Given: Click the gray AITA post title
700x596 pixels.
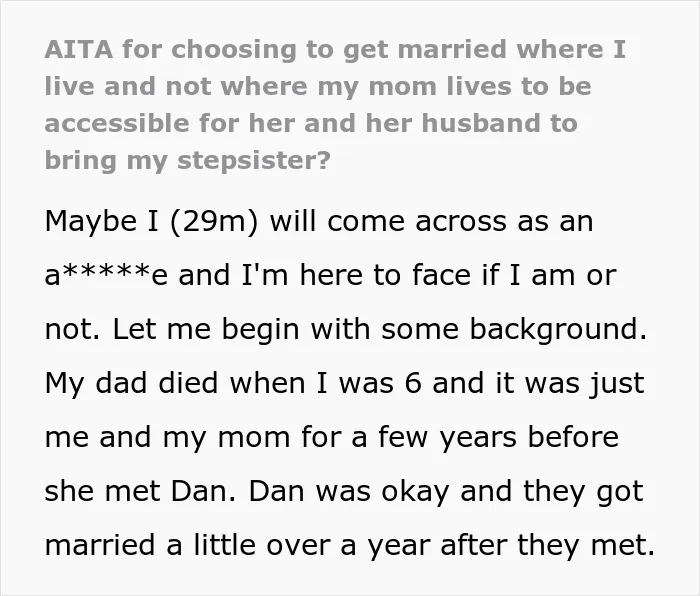Looking at the screenshot, I should coord(335,104).
